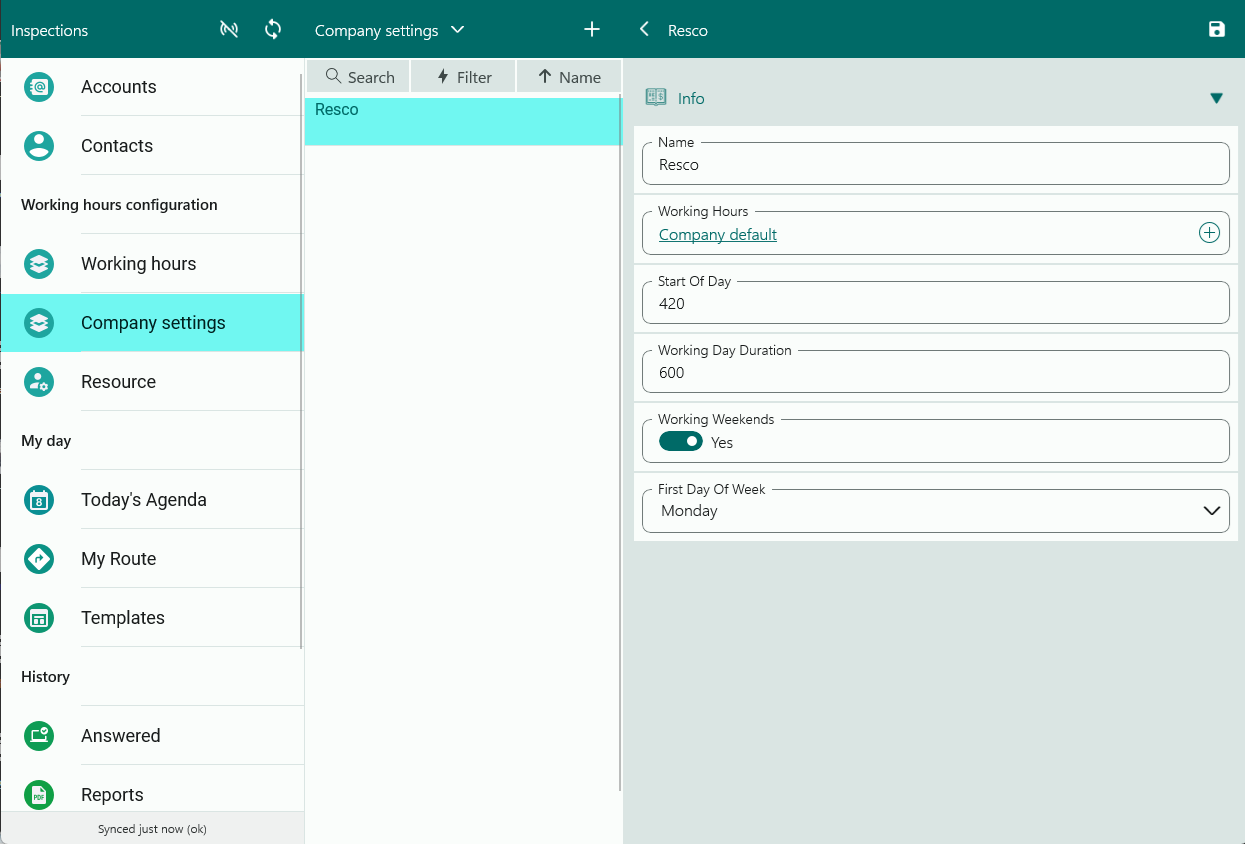This screenshot has height=844, width=1245.
Task: Click the offline link icon in header
Action: [229, 30]
